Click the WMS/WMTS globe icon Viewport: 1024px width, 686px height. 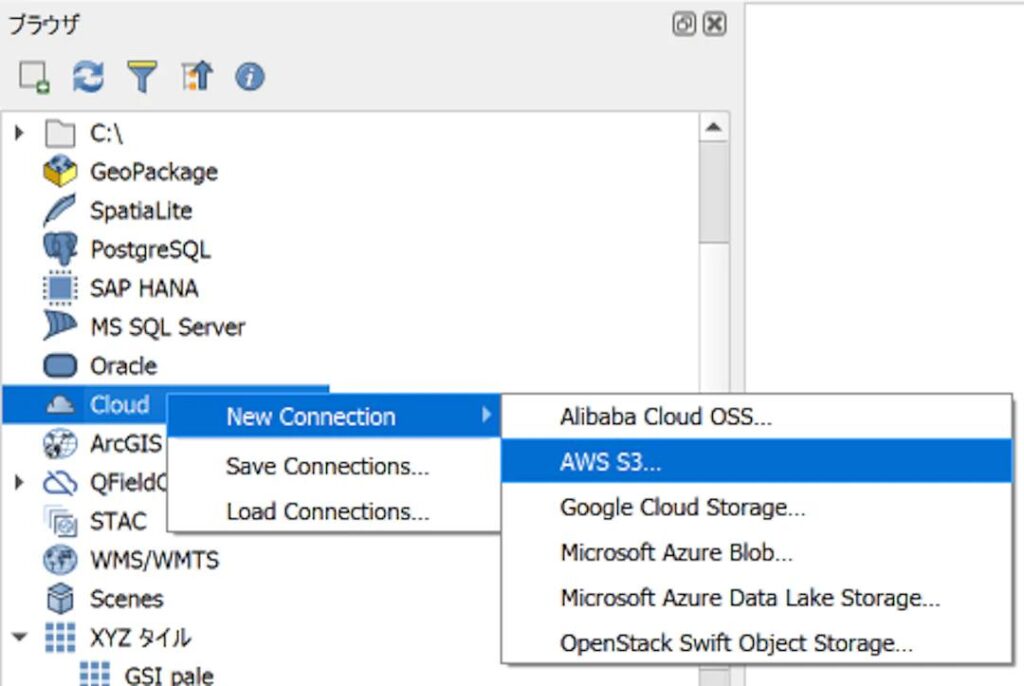click(60, 560)
